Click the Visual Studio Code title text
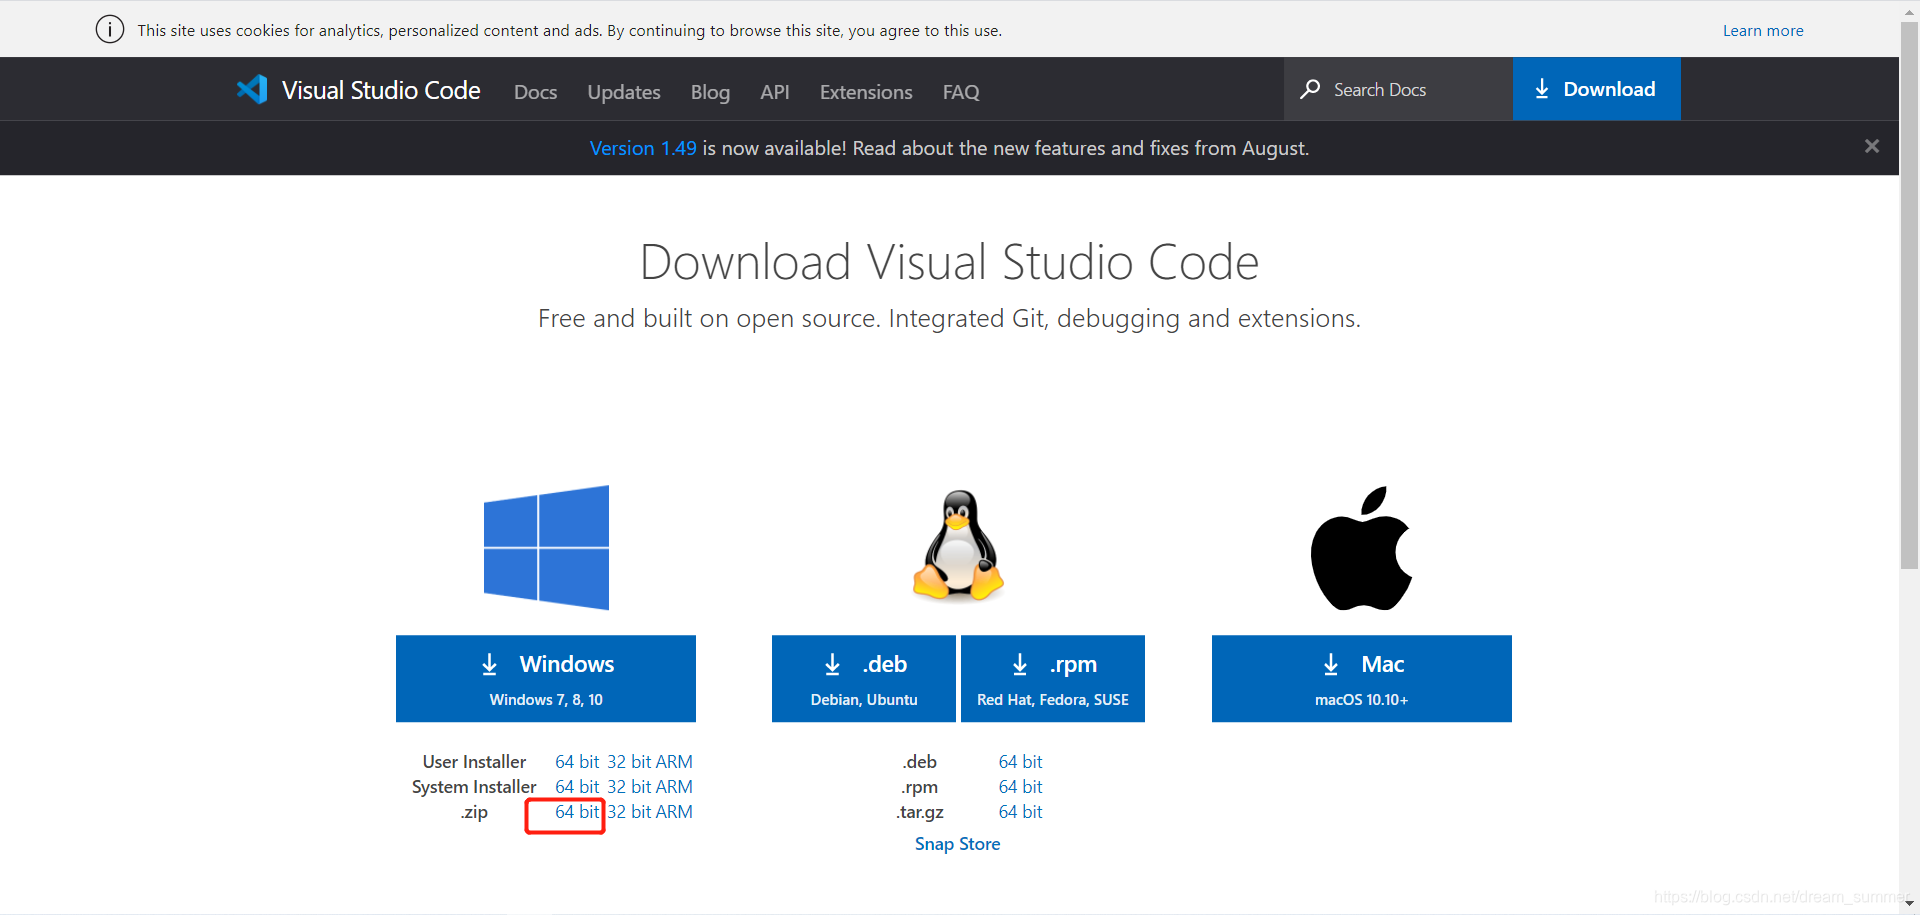This screenshot has width=1920, height=915. [381, 90]
